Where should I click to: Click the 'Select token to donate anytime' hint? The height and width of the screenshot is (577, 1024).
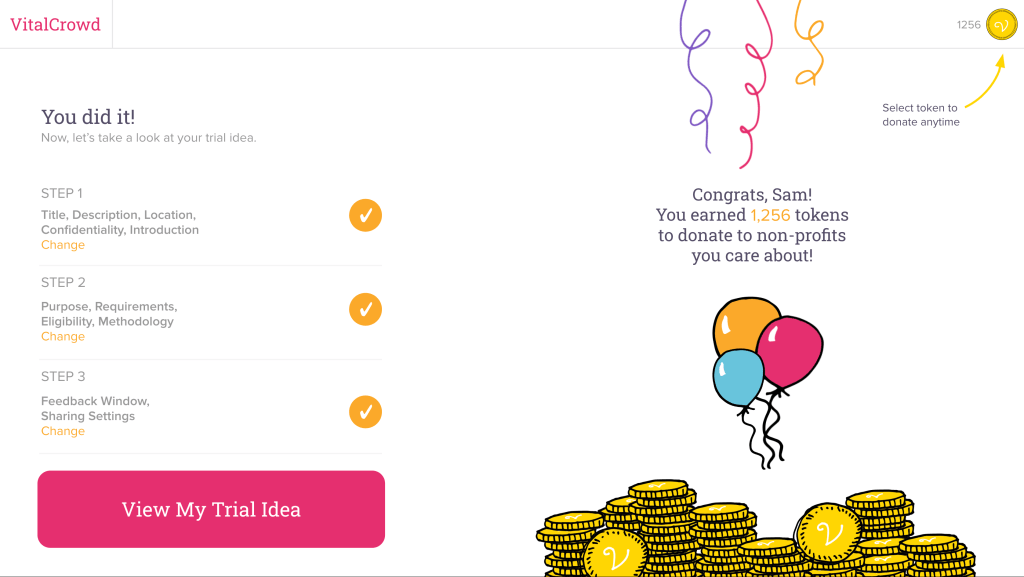click(920, 115)
